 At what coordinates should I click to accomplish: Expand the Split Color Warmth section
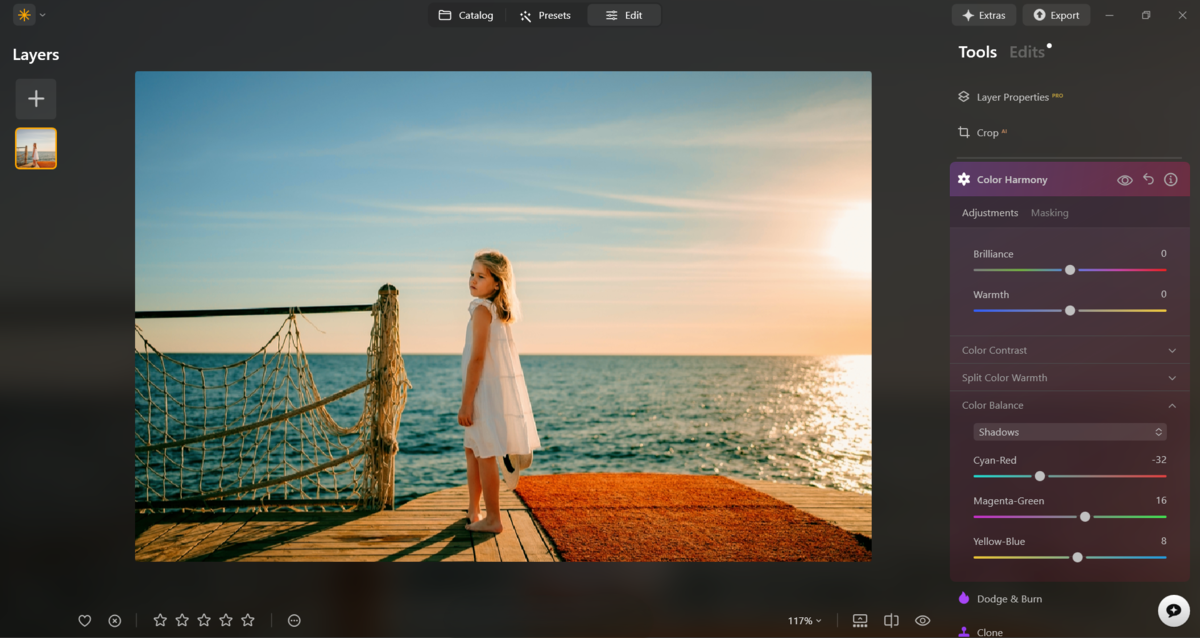(1070, 378)
